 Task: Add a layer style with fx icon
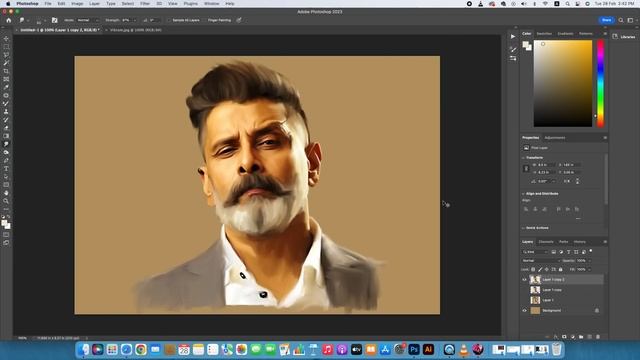pyautogui.click(x=556, y=337)
